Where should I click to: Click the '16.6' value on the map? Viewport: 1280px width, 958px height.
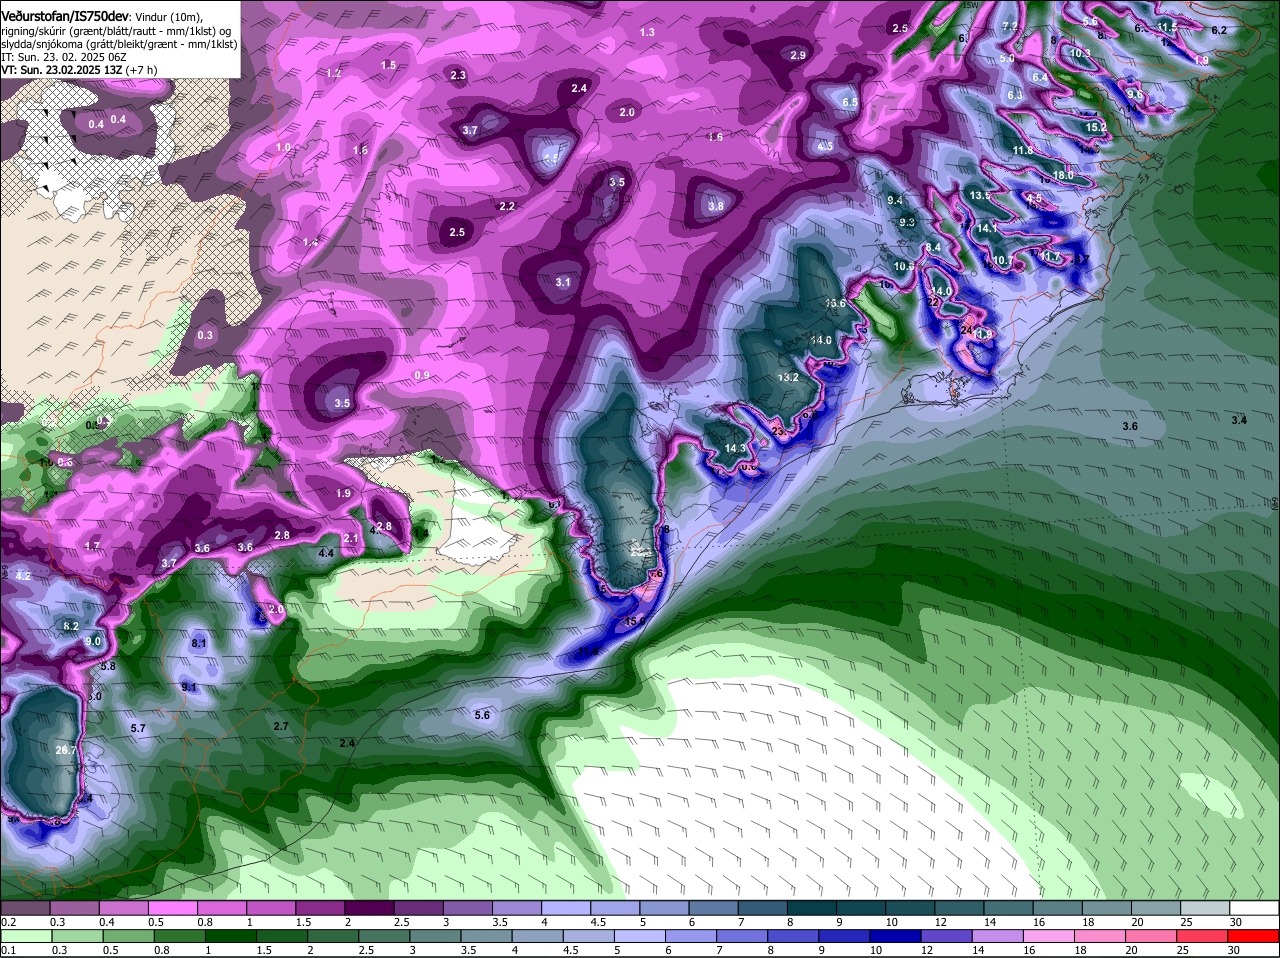(x=835, y=303)
